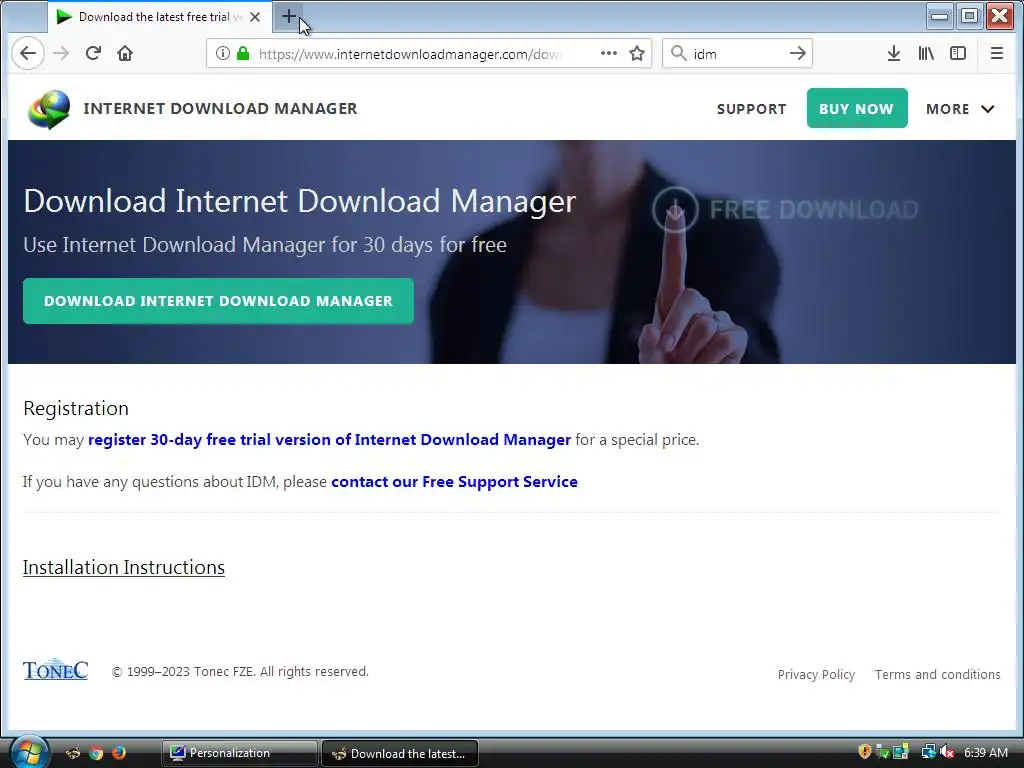
Task: Click the green padlock security icon
Action: tap(243, 54)
